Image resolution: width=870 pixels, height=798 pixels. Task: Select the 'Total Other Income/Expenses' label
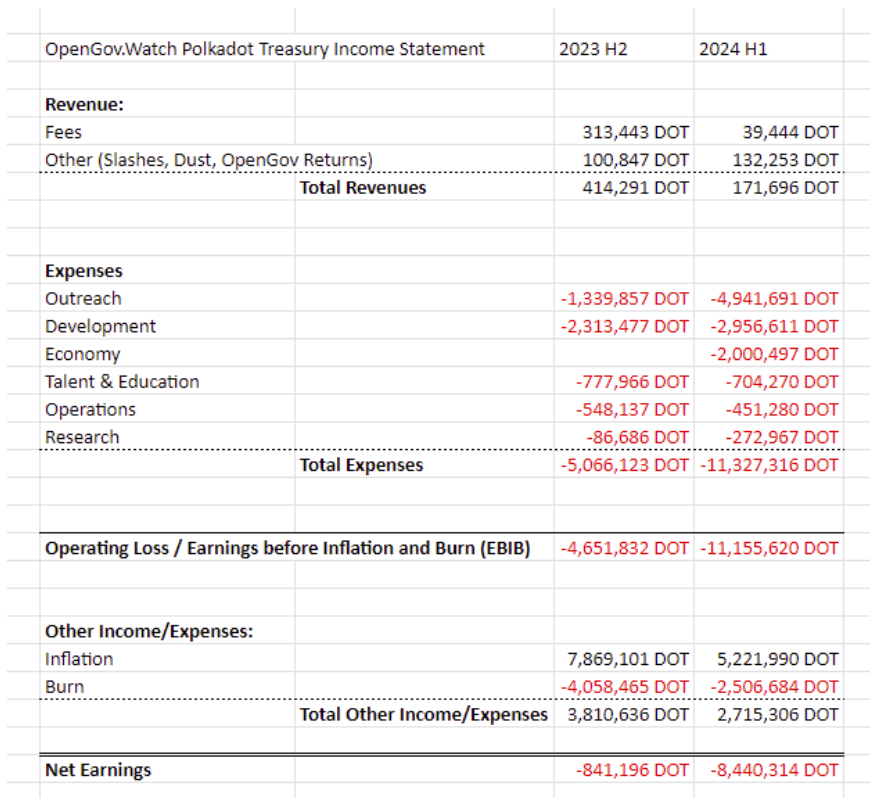tap(424, 715)
